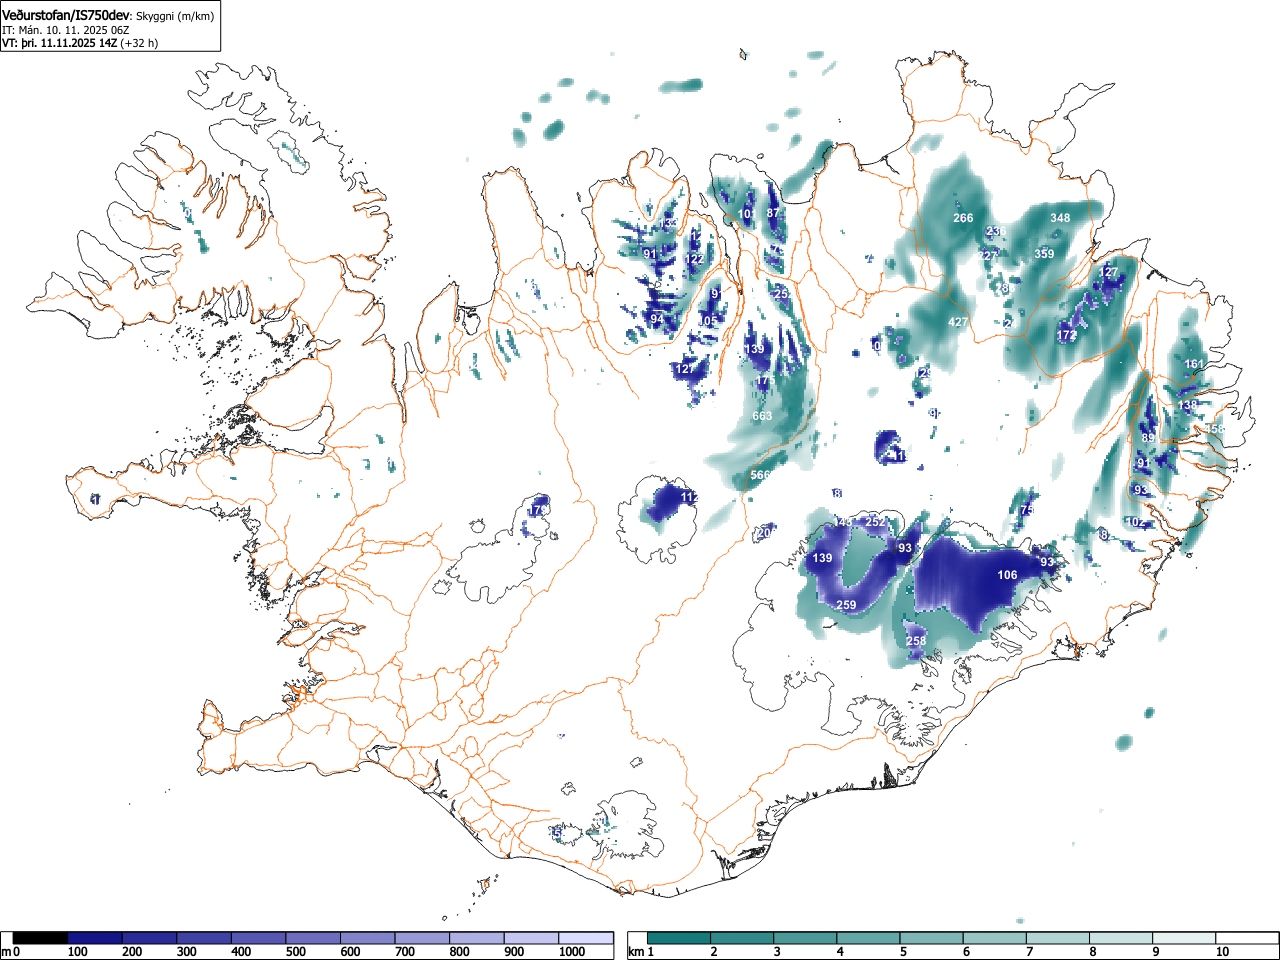The height and width of the screenshot is (960, 1280).
Task: Select the 172 value in the east
Action: (x=1067, y=335)
